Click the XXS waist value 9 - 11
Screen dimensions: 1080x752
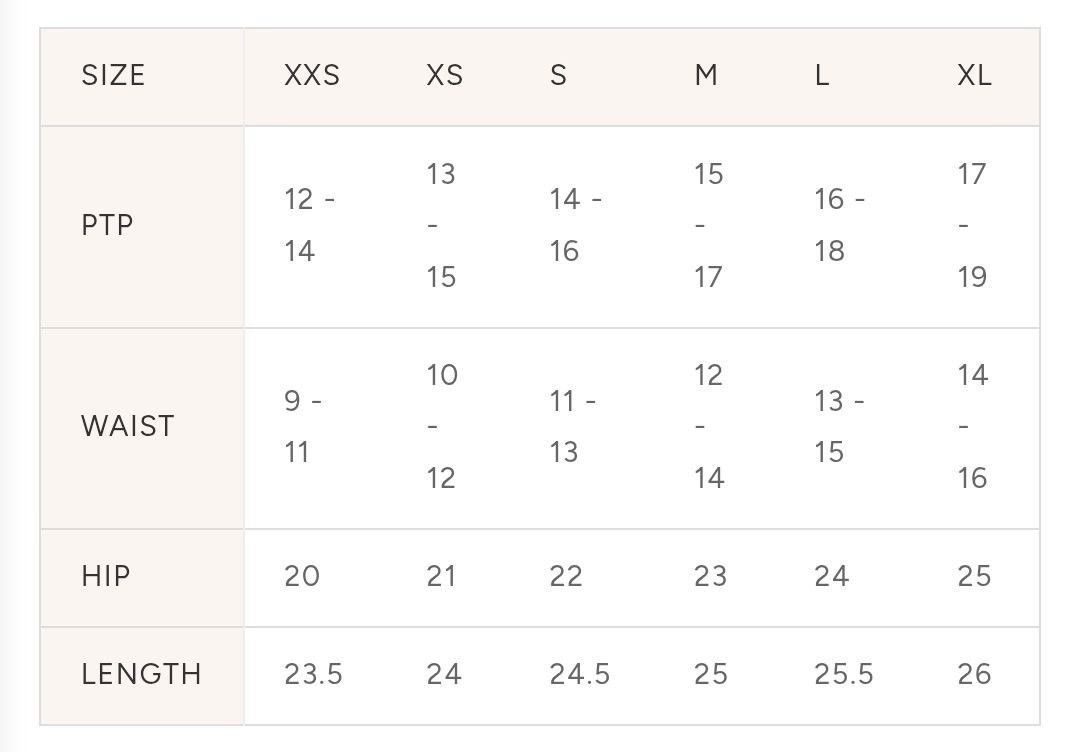click(302, 426)
